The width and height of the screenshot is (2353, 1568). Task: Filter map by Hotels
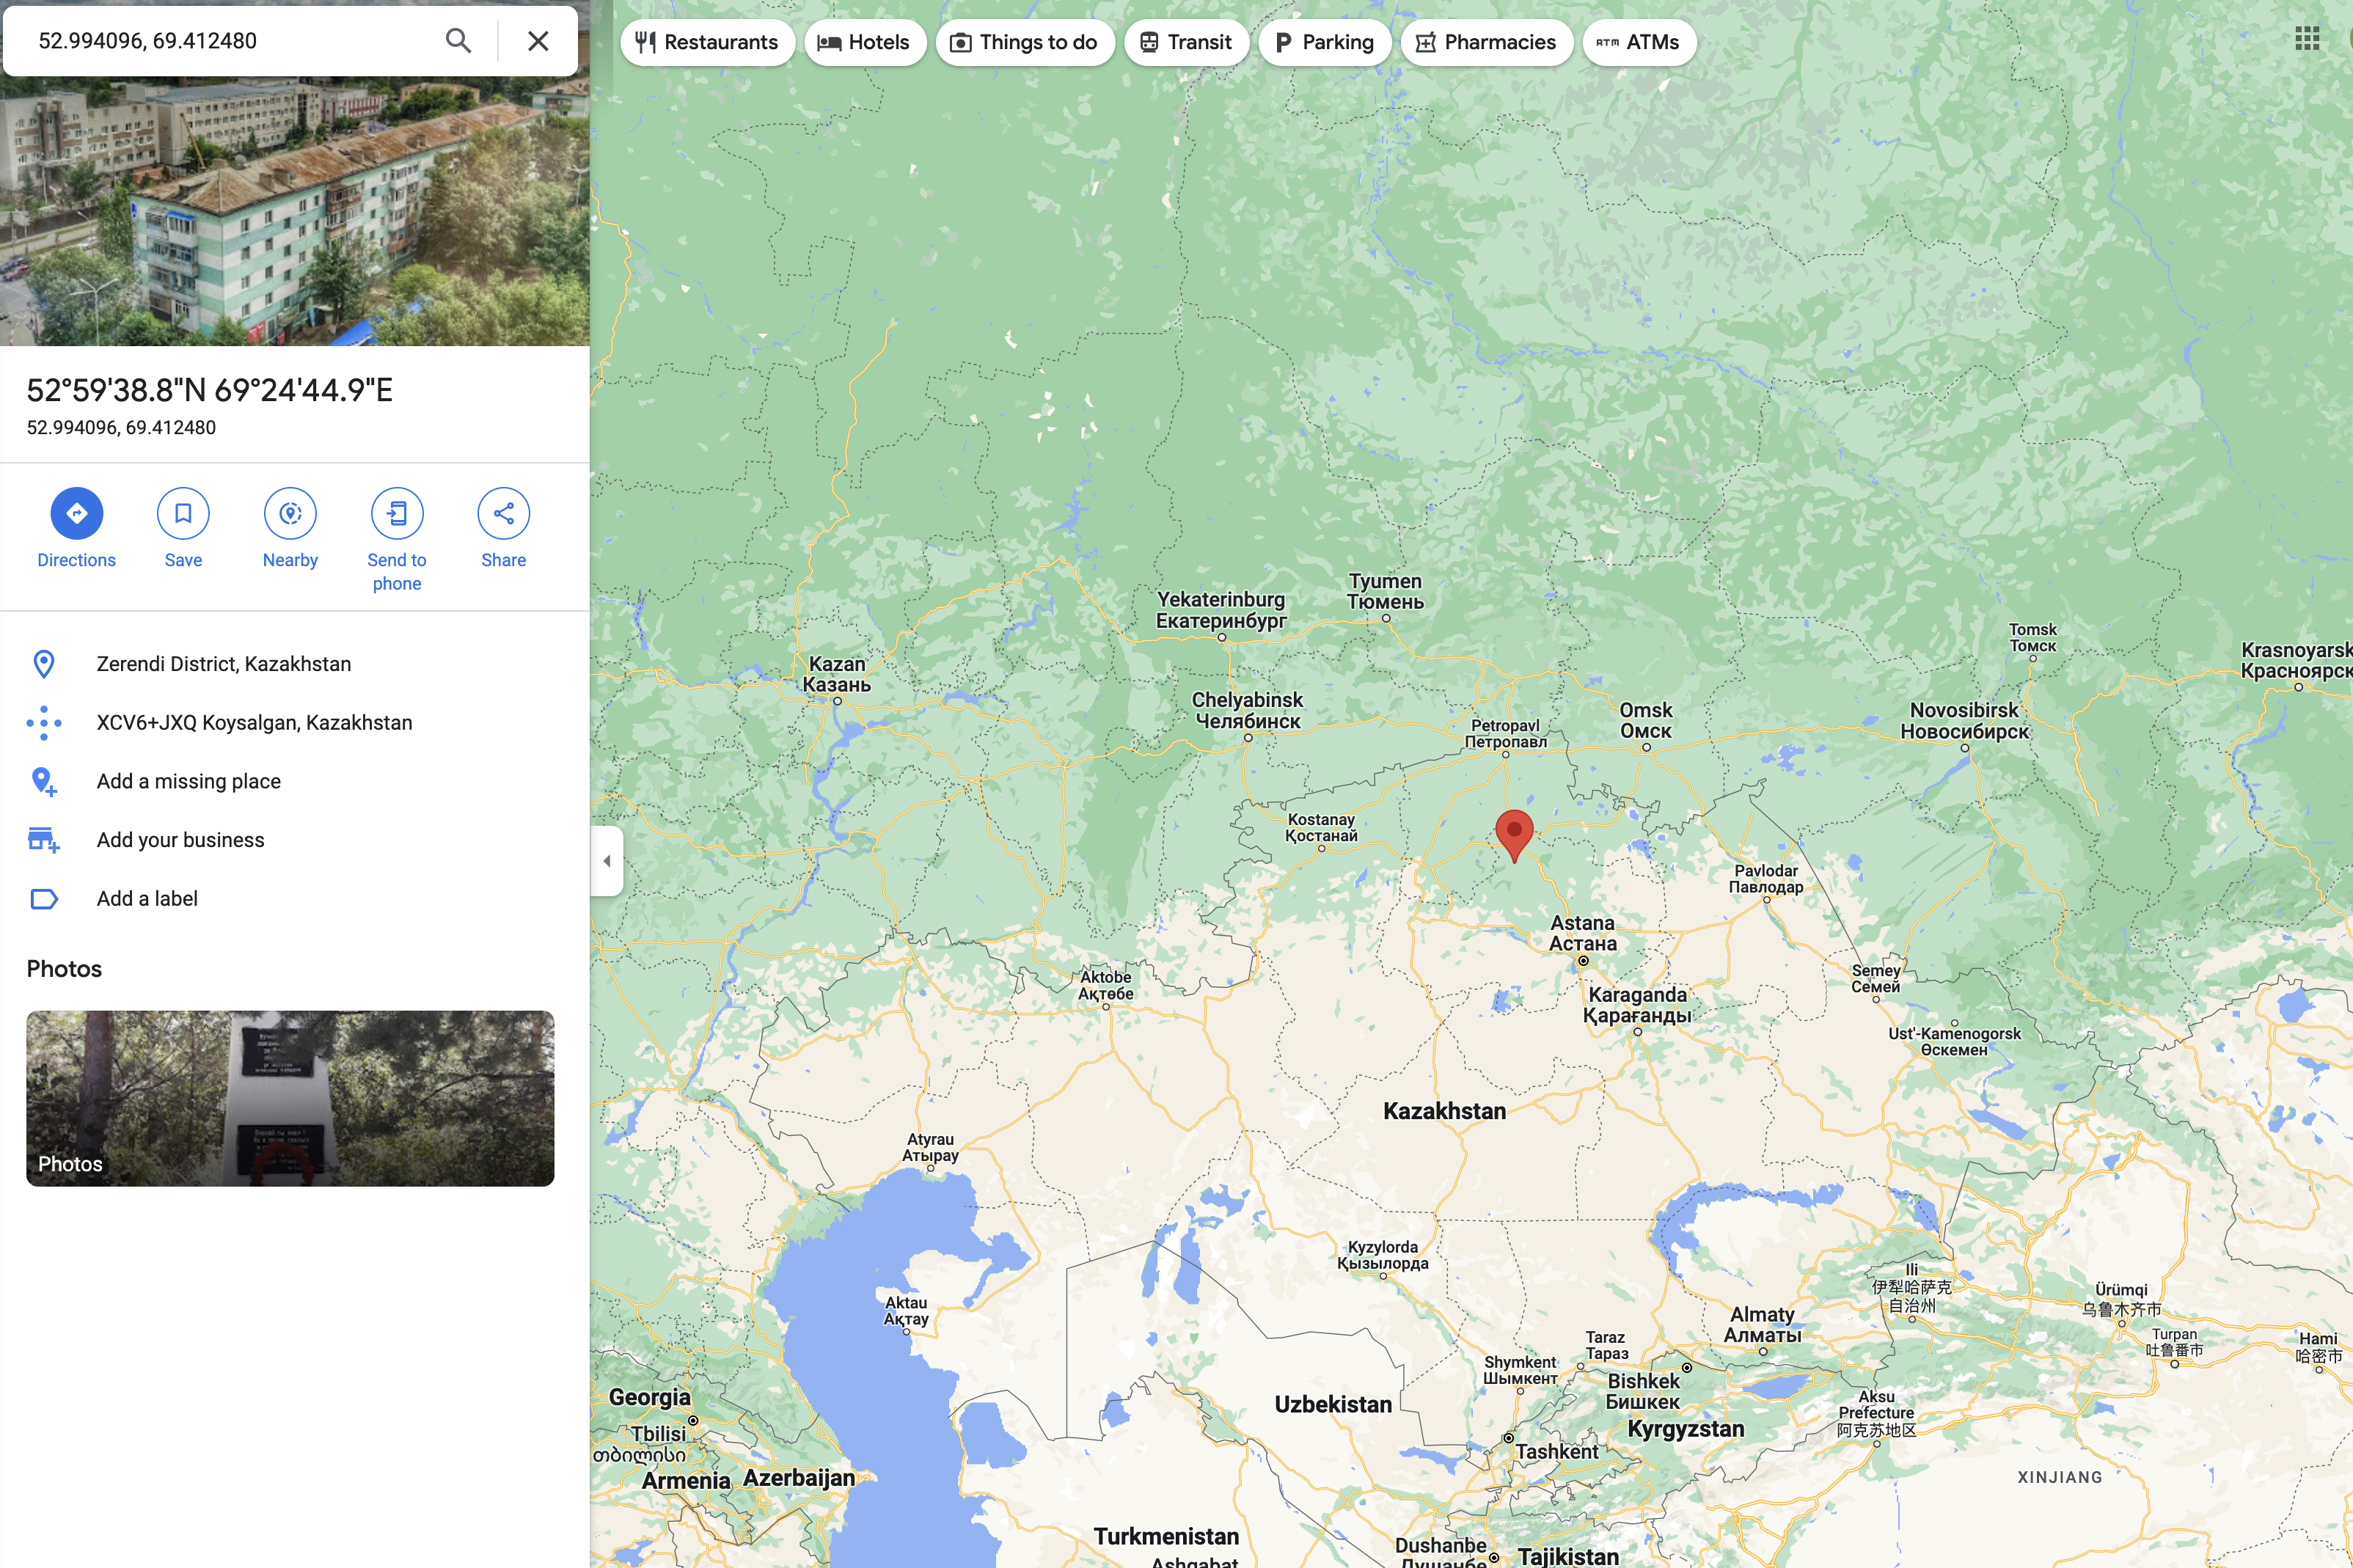tap(864, 43)
